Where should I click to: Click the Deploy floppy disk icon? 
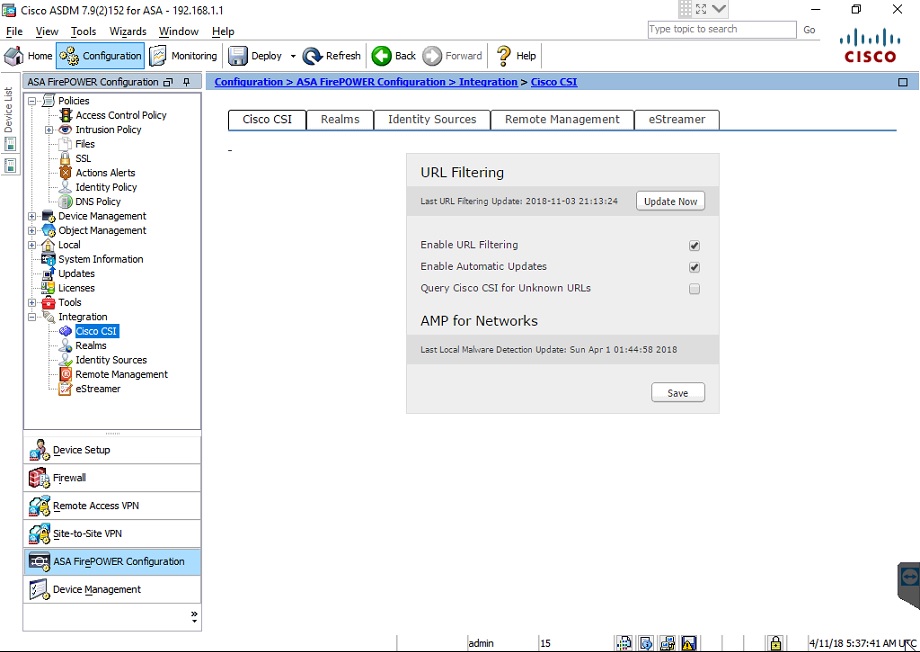238,56
